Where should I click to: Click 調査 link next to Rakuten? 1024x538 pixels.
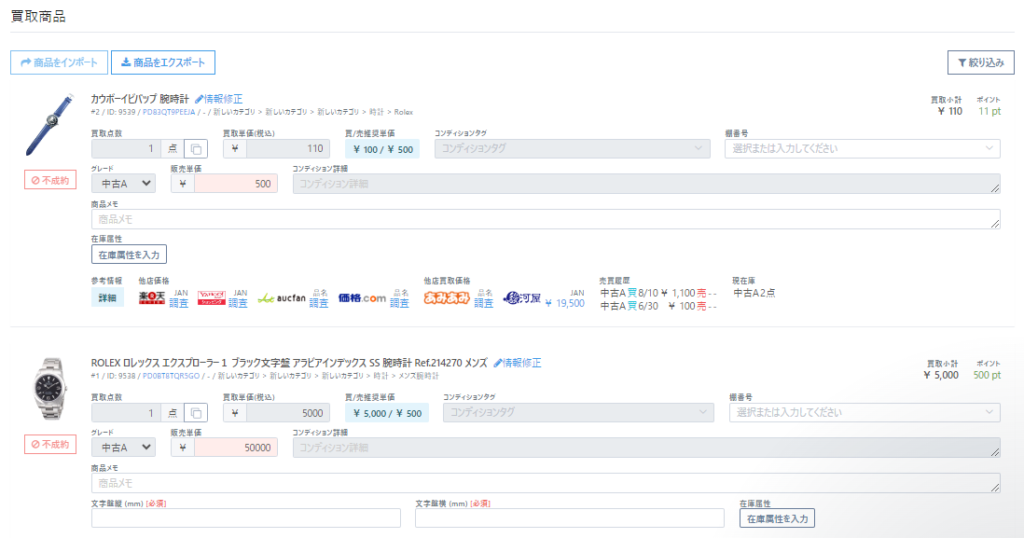(179, 304)
